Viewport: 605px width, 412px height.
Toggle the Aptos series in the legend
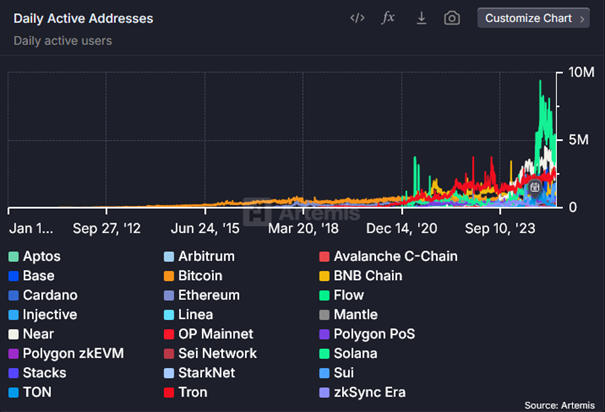pos(34,257)
